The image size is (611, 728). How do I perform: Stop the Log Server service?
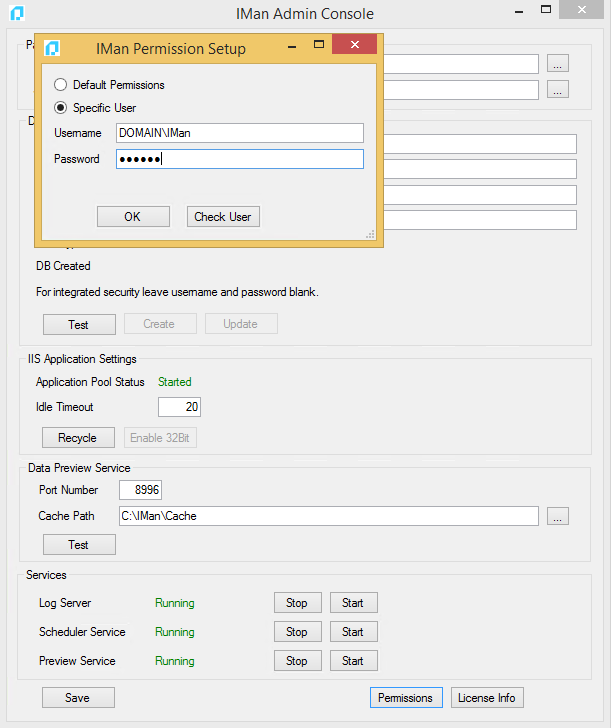(297, 603)
